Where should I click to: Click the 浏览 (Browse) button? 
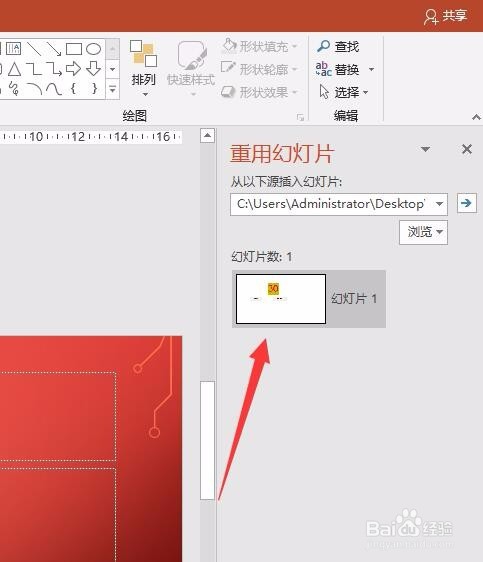pos(424,232)
